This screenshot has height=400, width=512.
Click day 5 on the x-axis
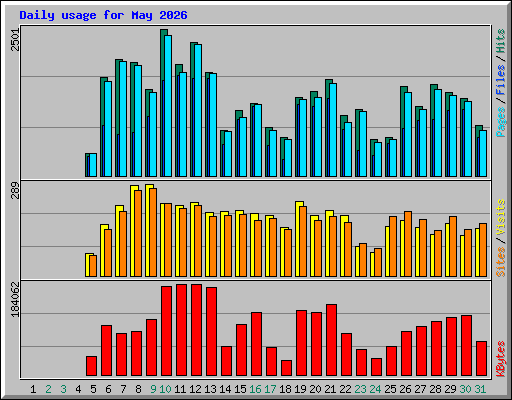[93, 389]
